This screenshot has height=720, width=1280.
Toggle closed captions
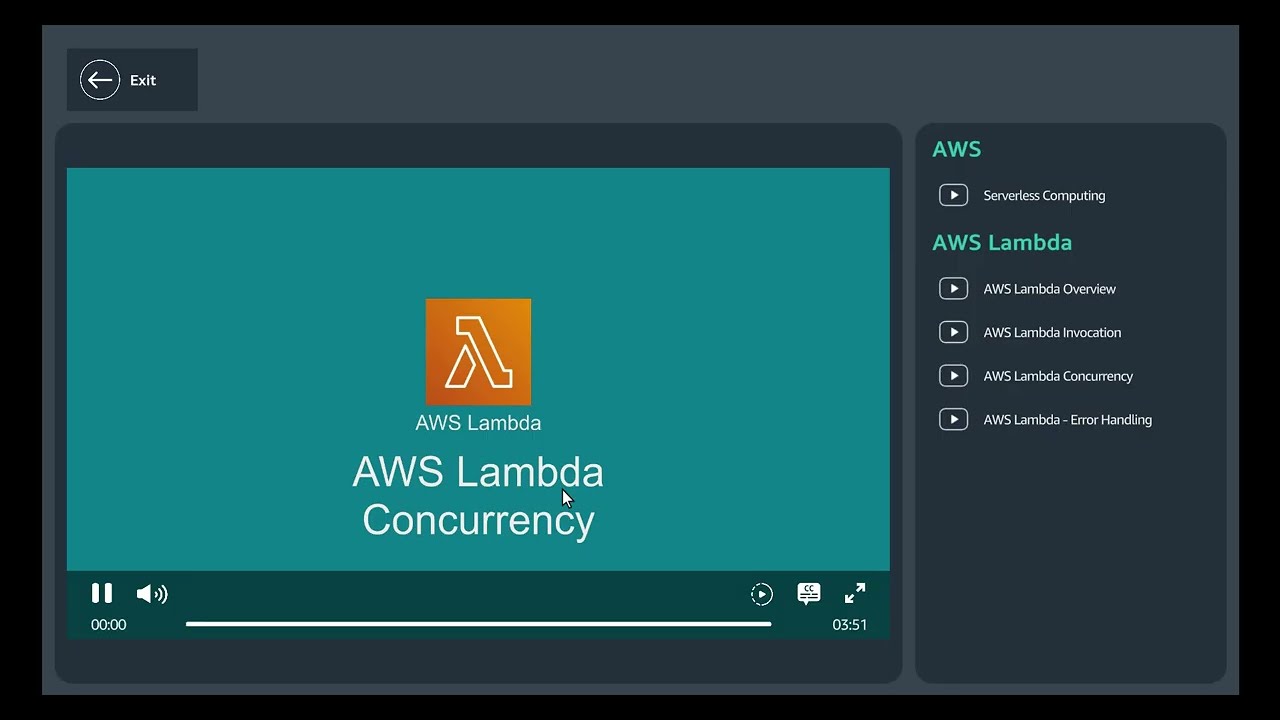(809, 594)
